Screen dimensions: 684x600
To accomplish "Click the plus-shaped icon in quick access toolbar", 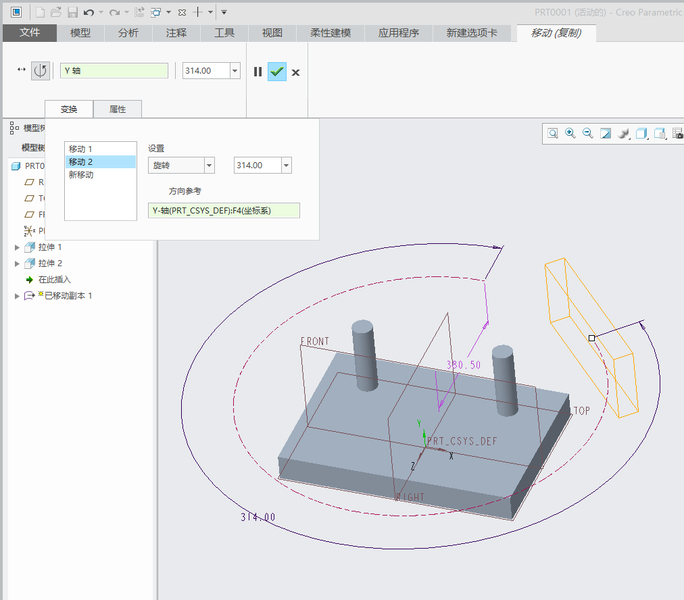I will 198,12.
